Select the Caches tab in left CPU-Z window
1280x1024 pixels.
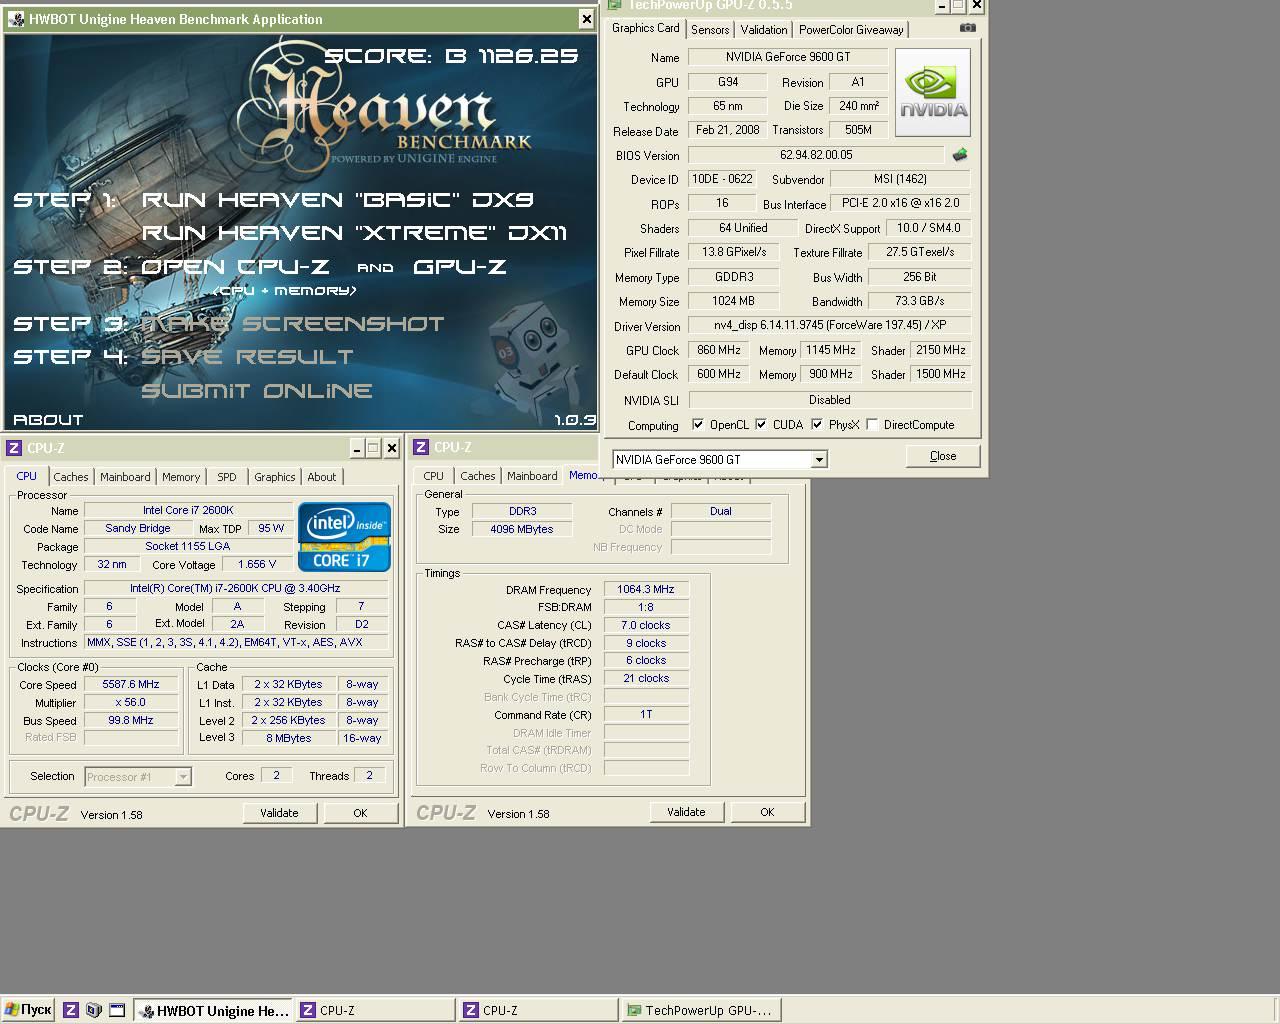point(71,477)
